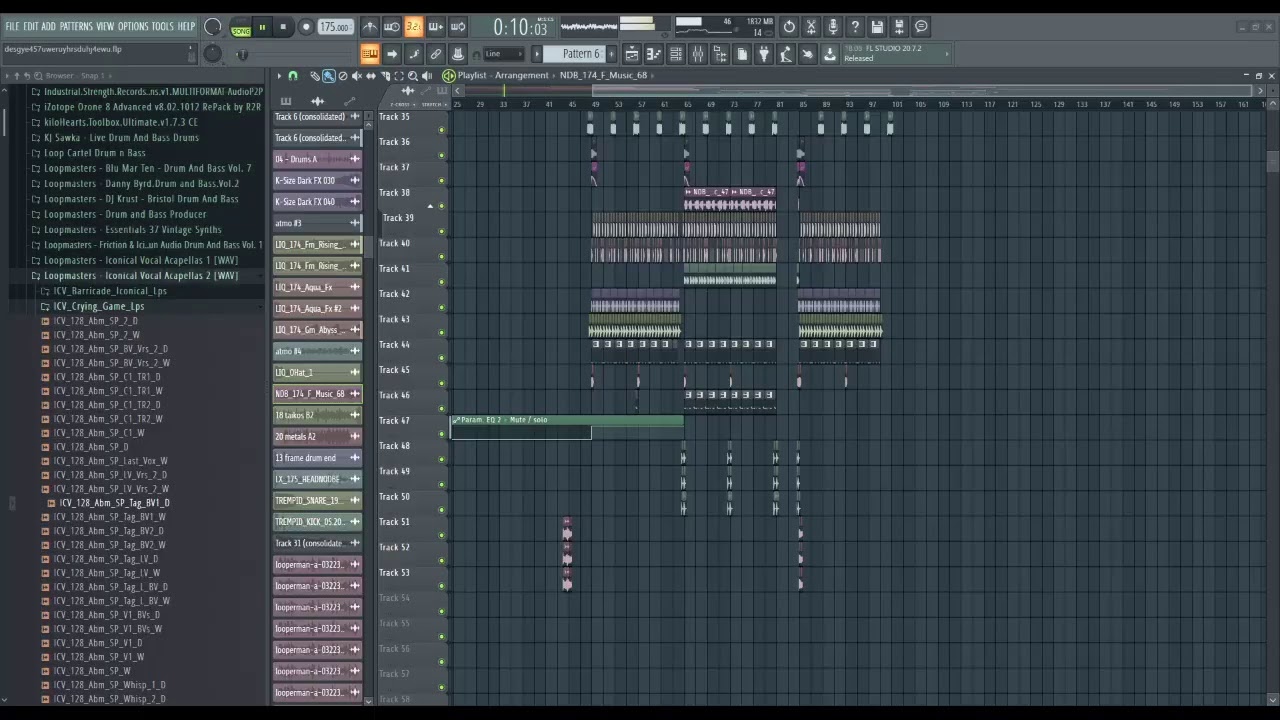Open the TOOLS menu
Viewport: 1280px width, 720px height.
162,26
